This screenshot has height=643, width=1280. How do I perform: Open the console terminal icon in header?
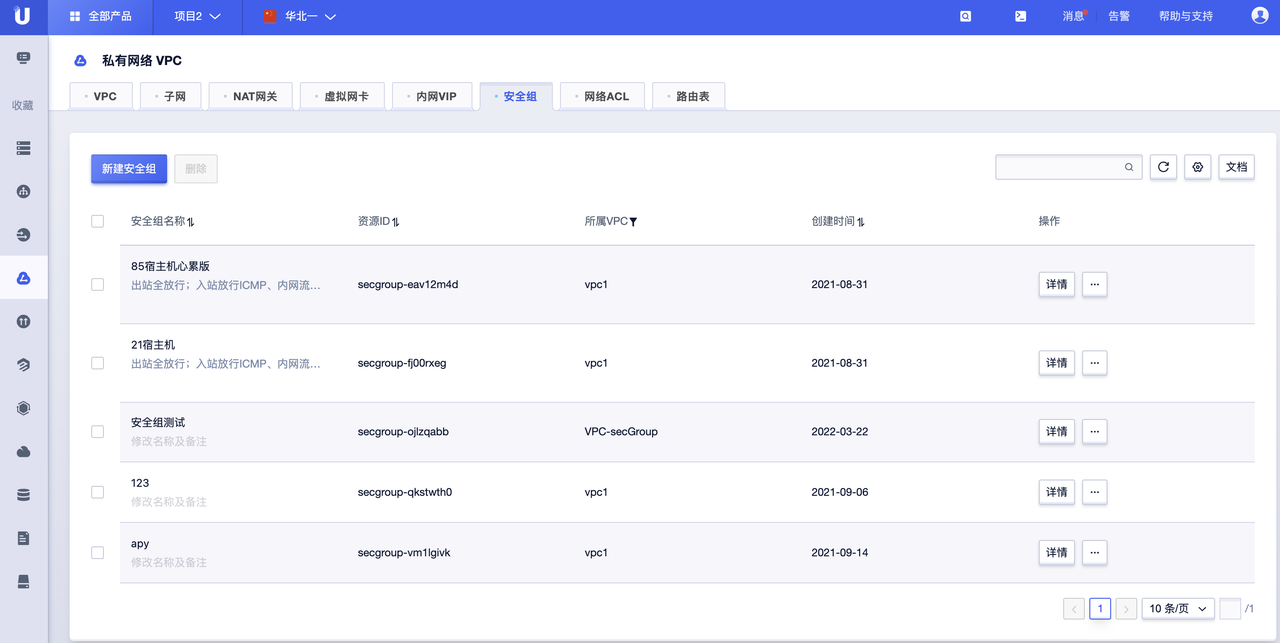[1019, 16]
